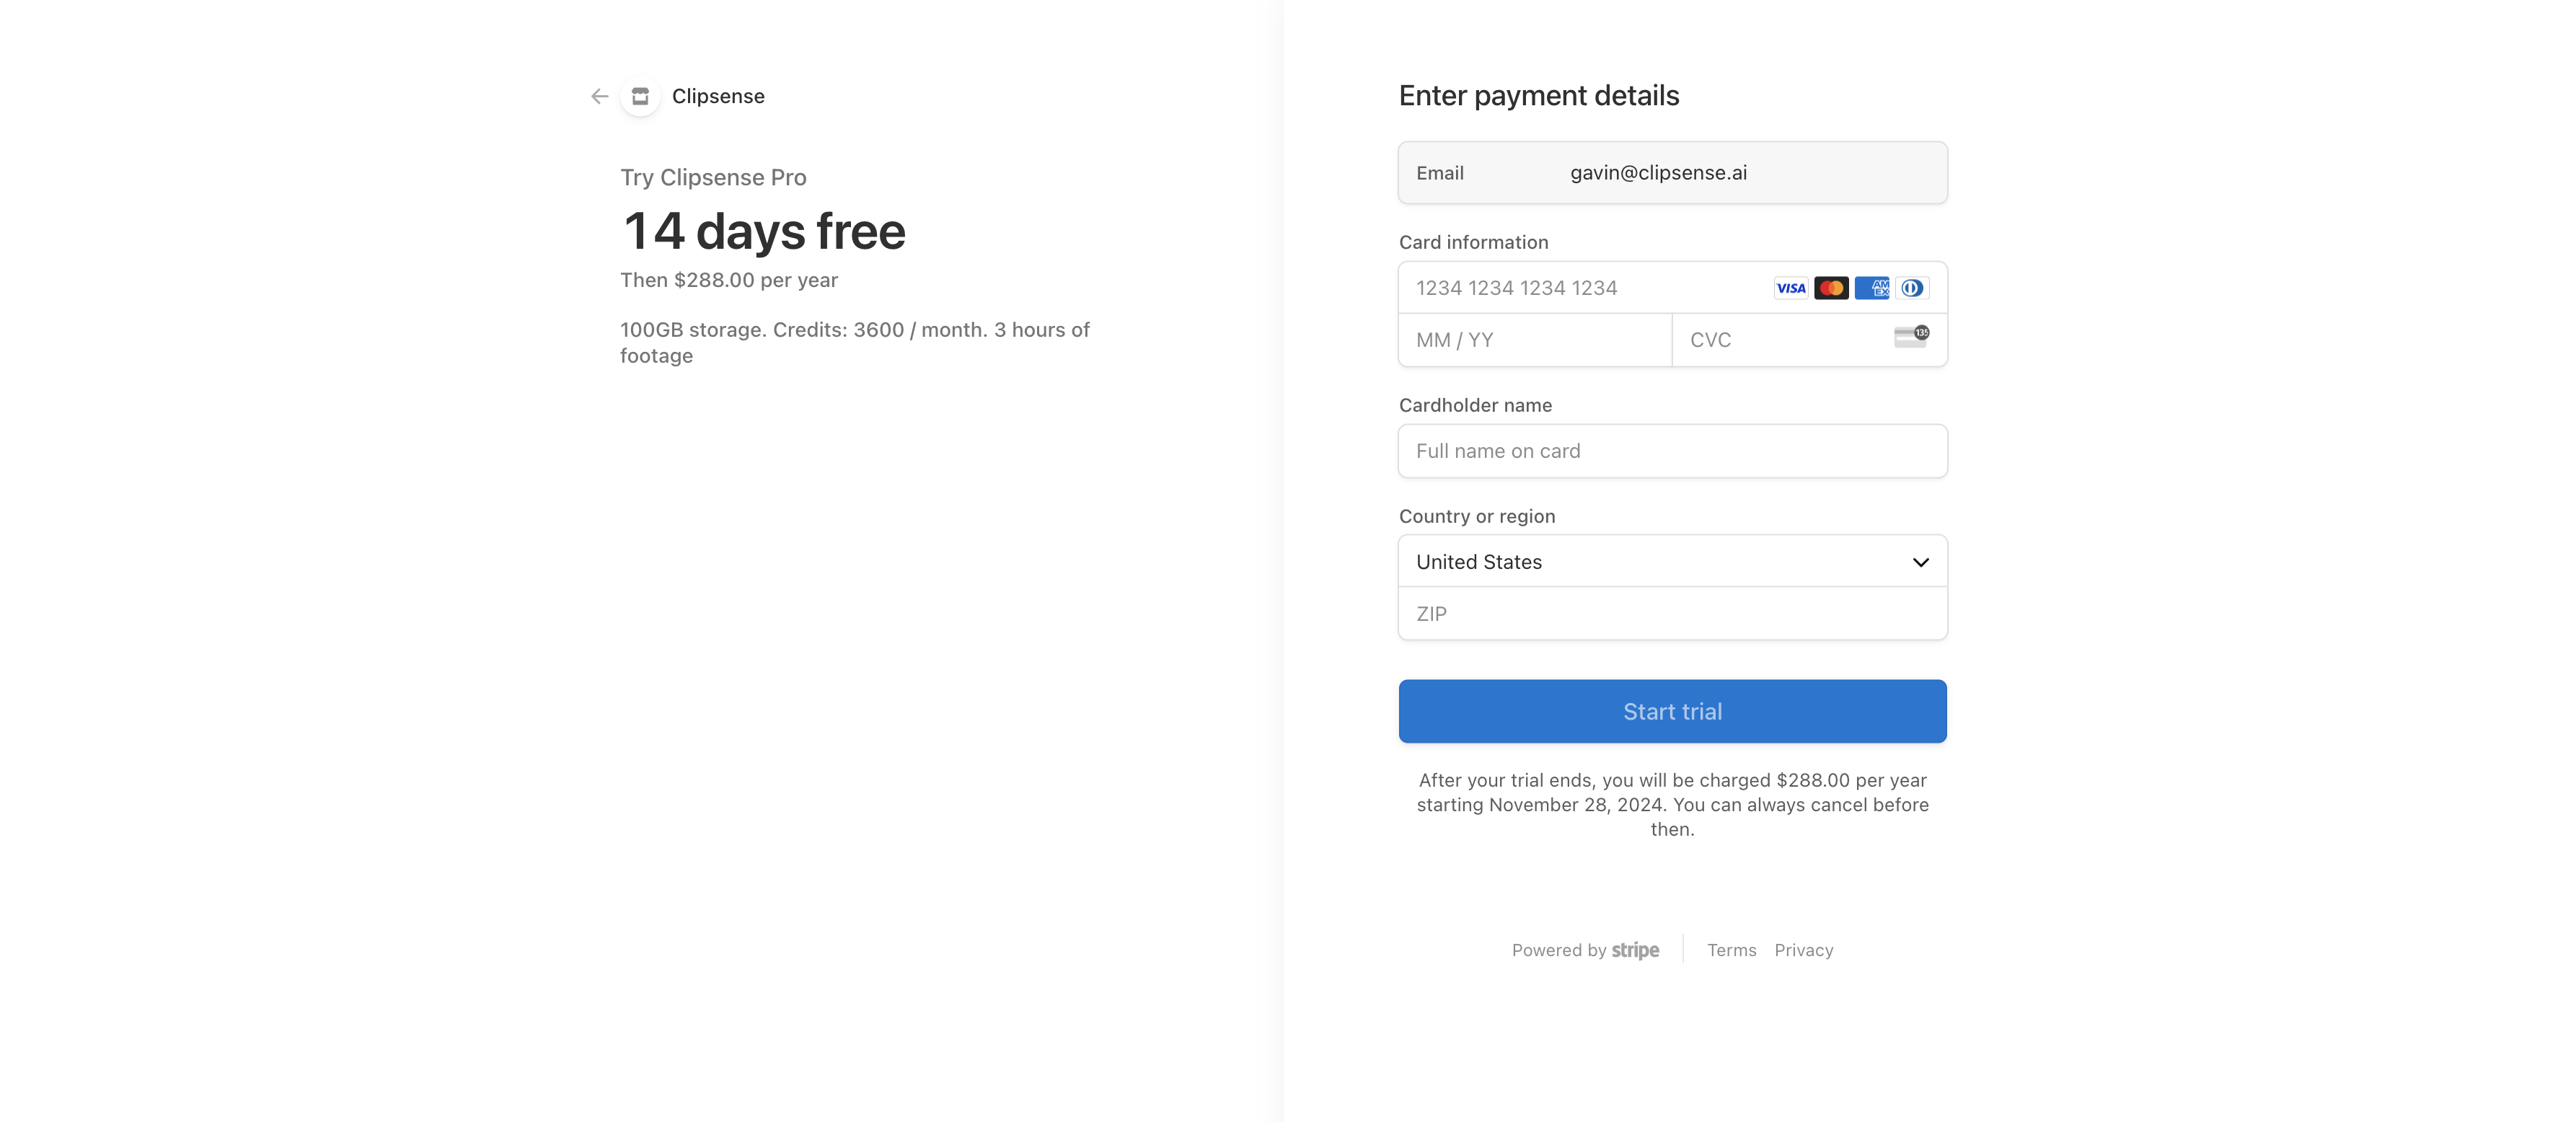Click the Email field

click(1672, 173)
